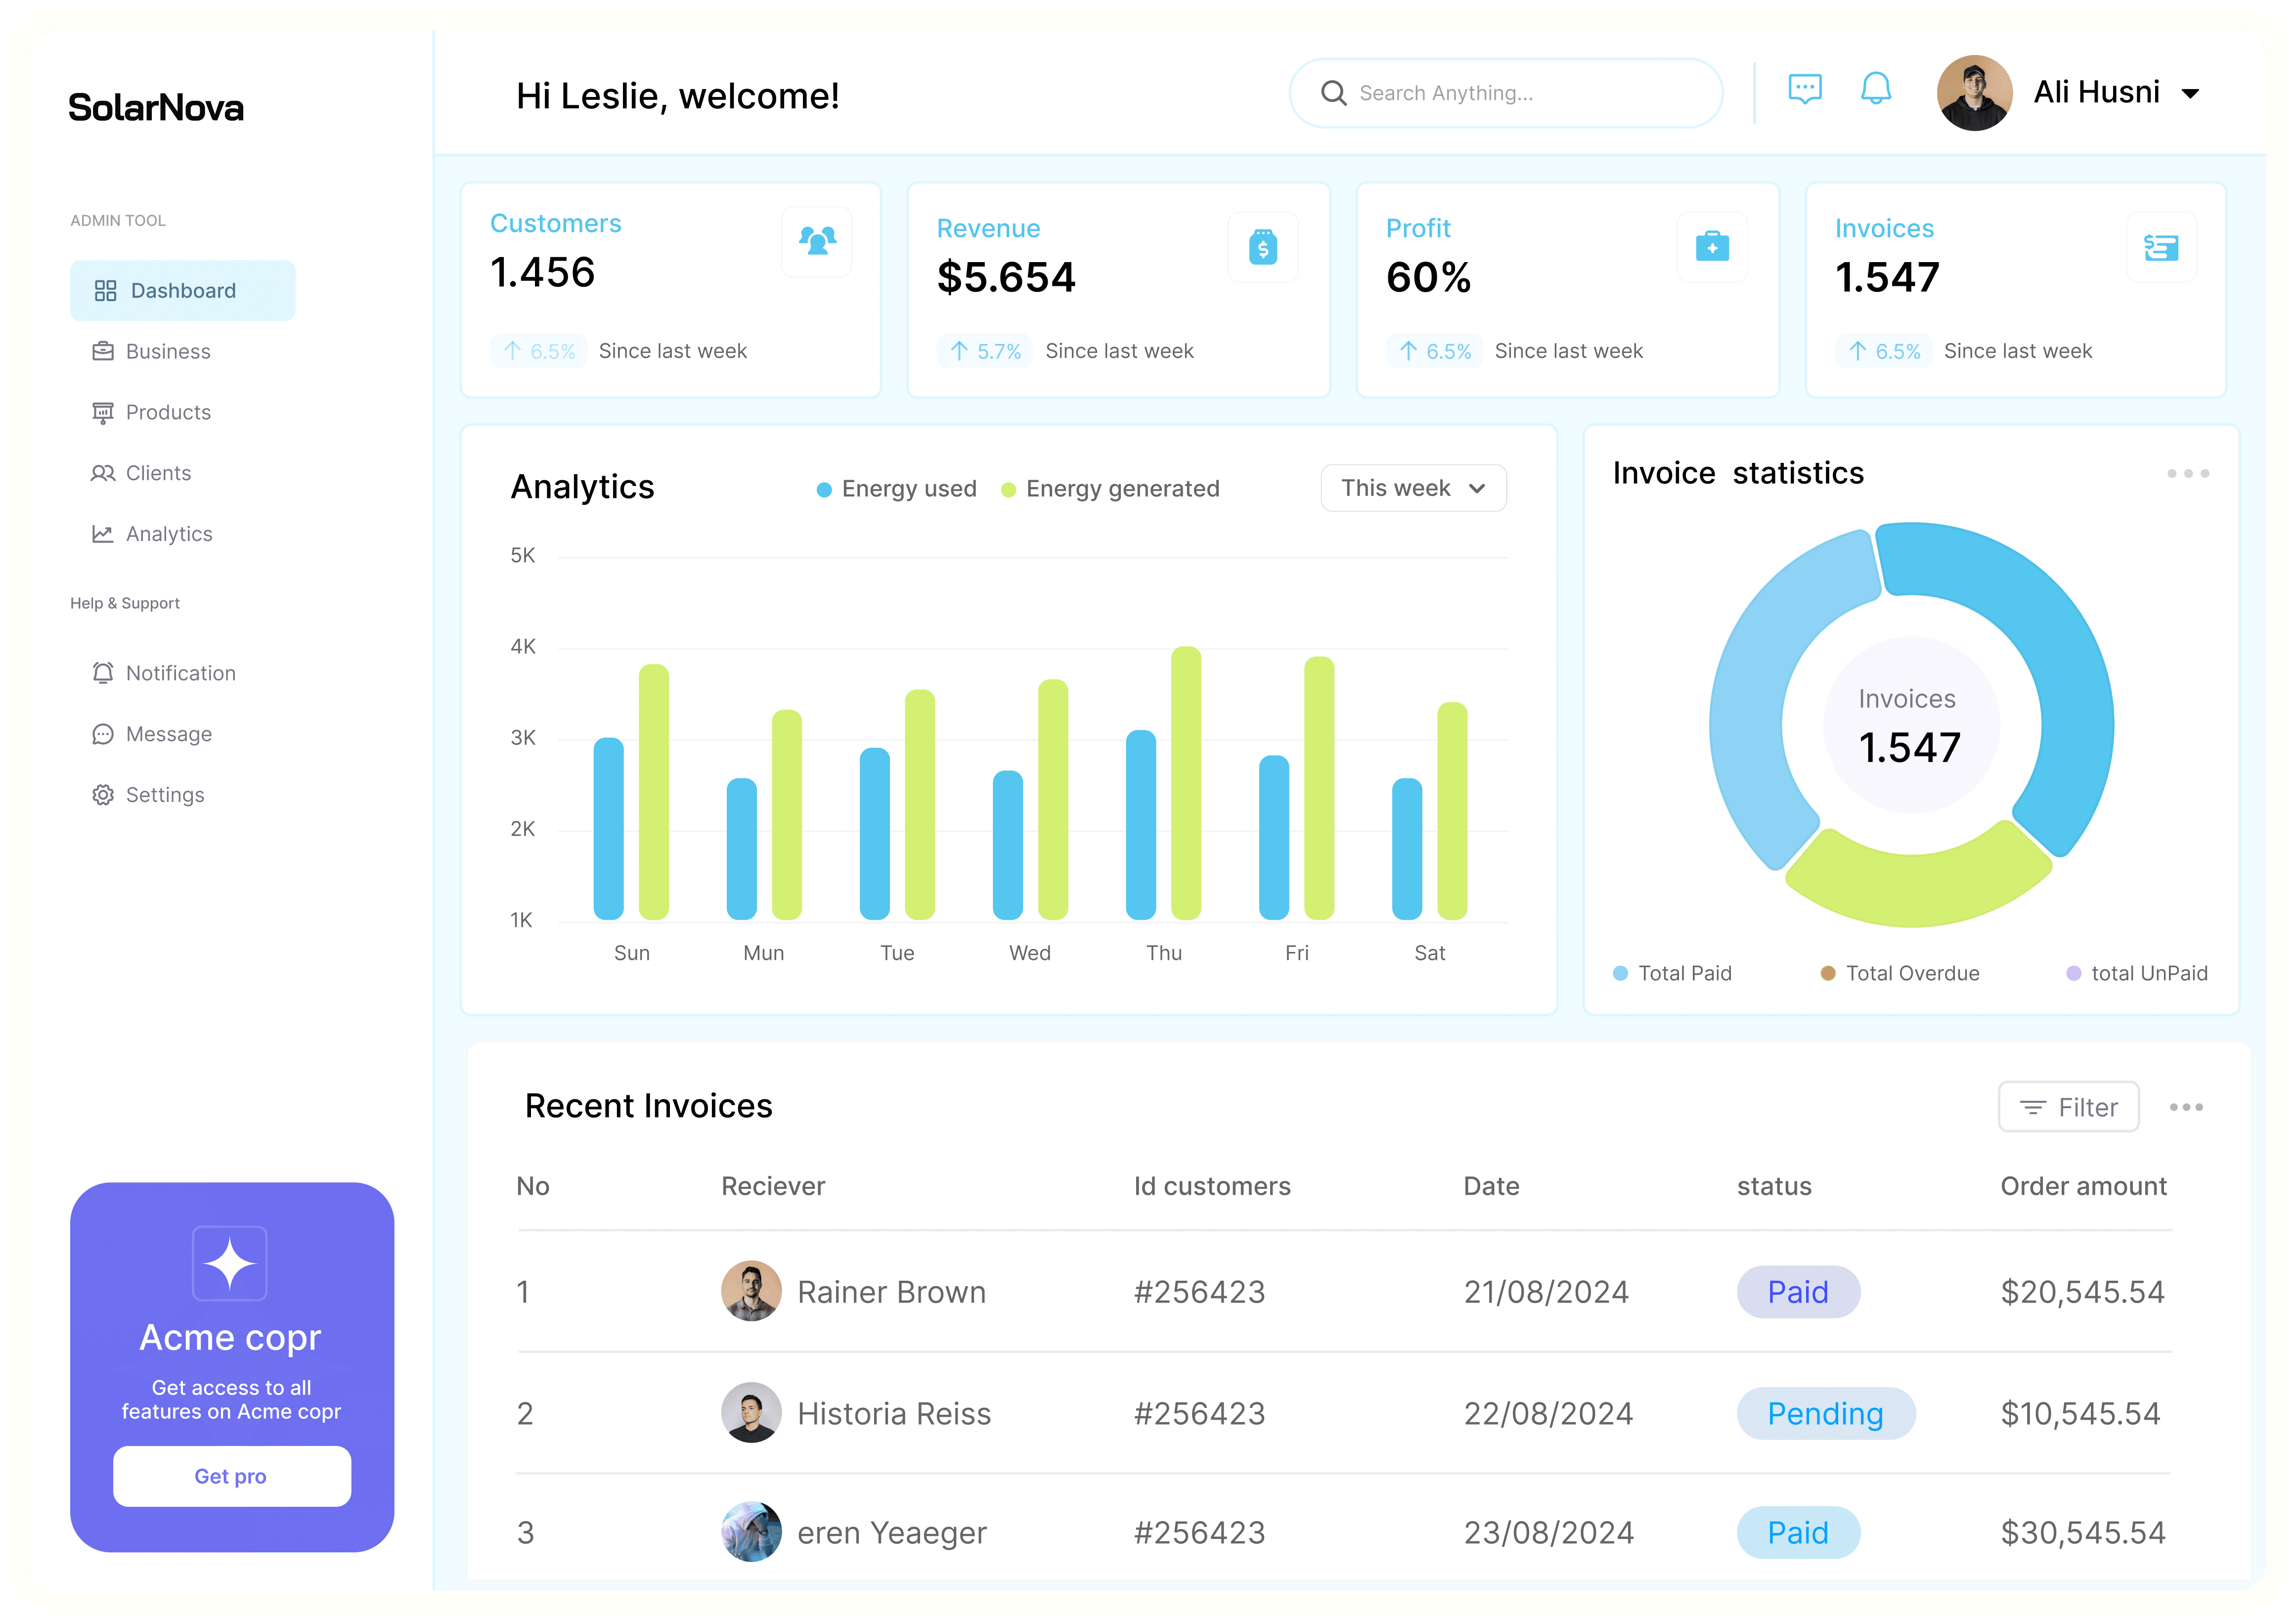The width and height of the screenshot is (2296, 1620).
Task: Toggle Energy used legend series
Action: [896, 489]
